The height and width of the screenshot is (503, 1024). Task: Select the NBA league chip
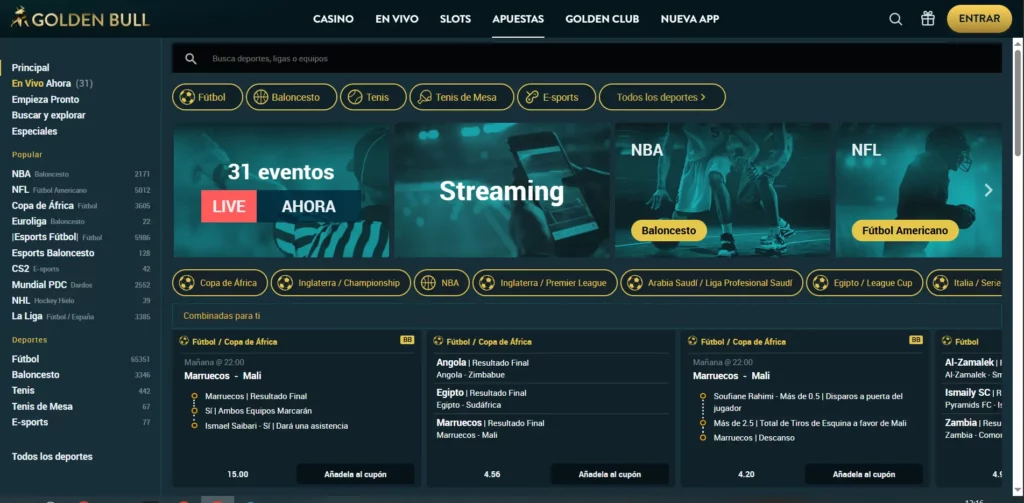click(441, 283)
